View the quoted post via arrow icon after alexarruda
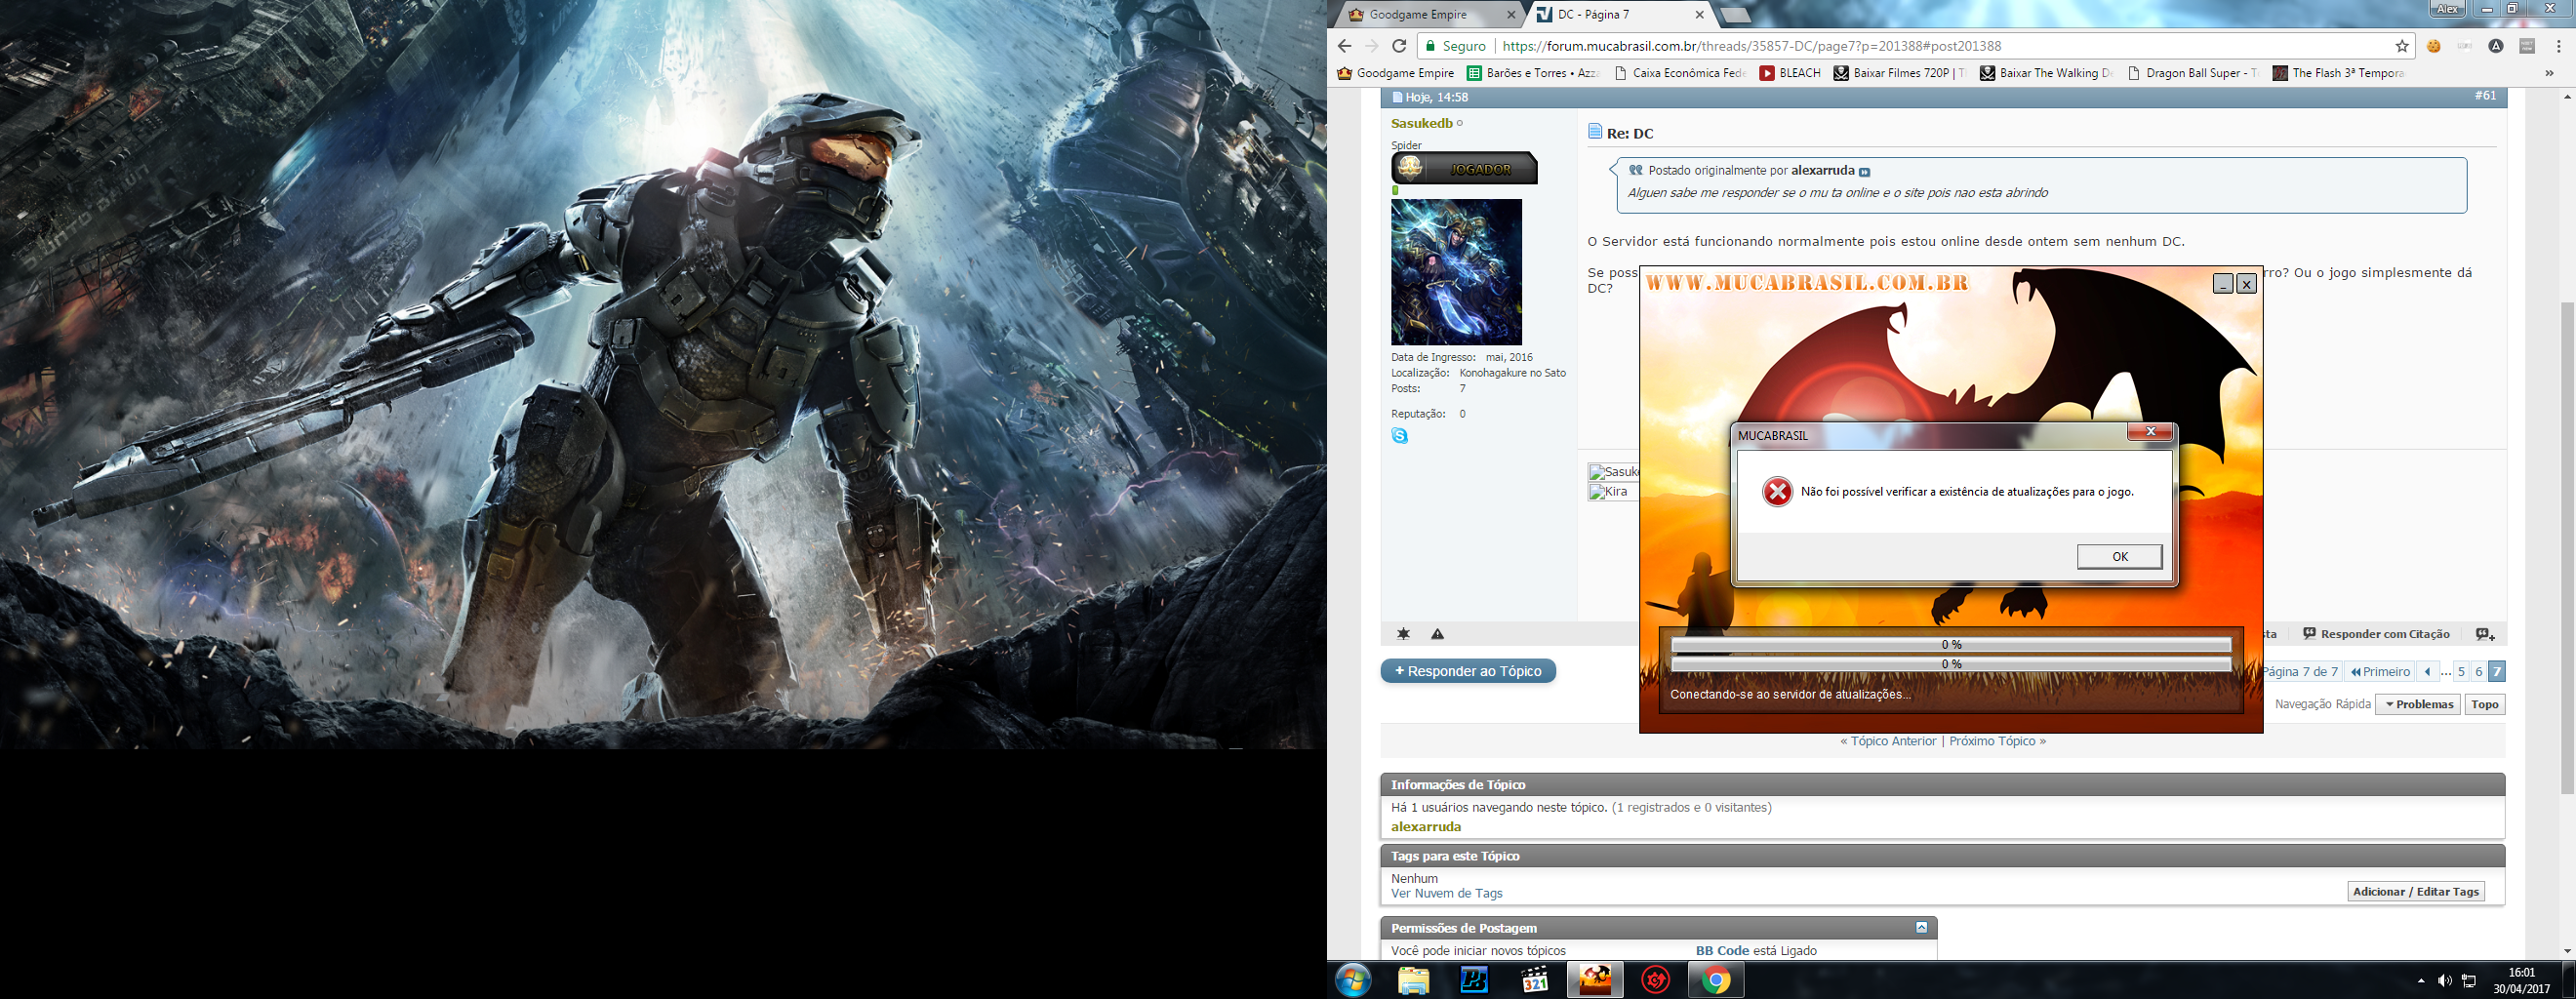This screenshot has height=999, width=2576. pos(1864,172)
